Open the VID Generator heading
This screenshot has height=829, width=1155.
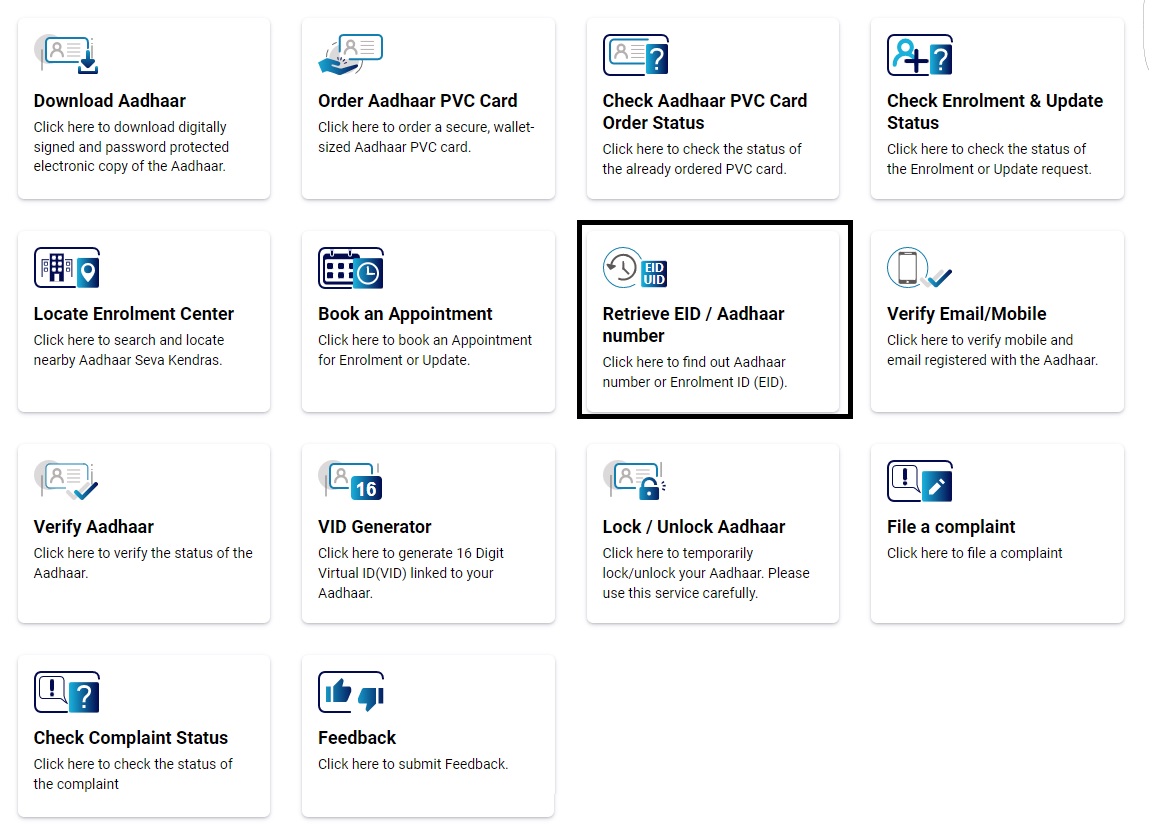coord(374,527)
